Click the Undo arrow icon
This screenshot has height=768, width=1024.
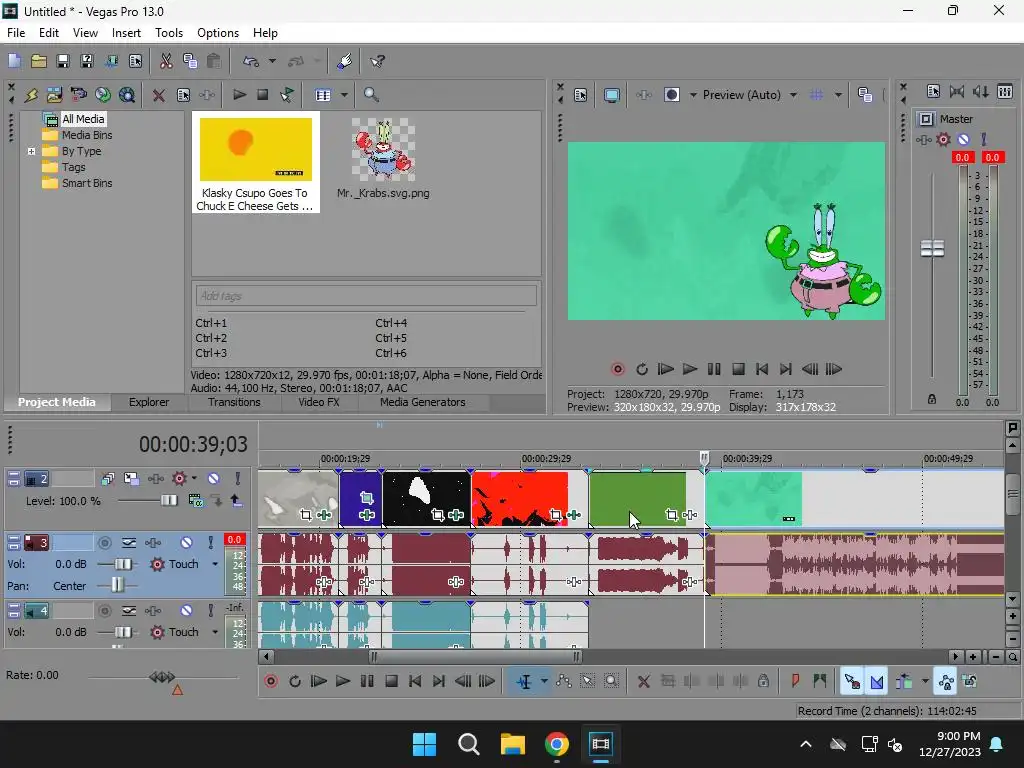pyautogui.click(x=251, y=61)
